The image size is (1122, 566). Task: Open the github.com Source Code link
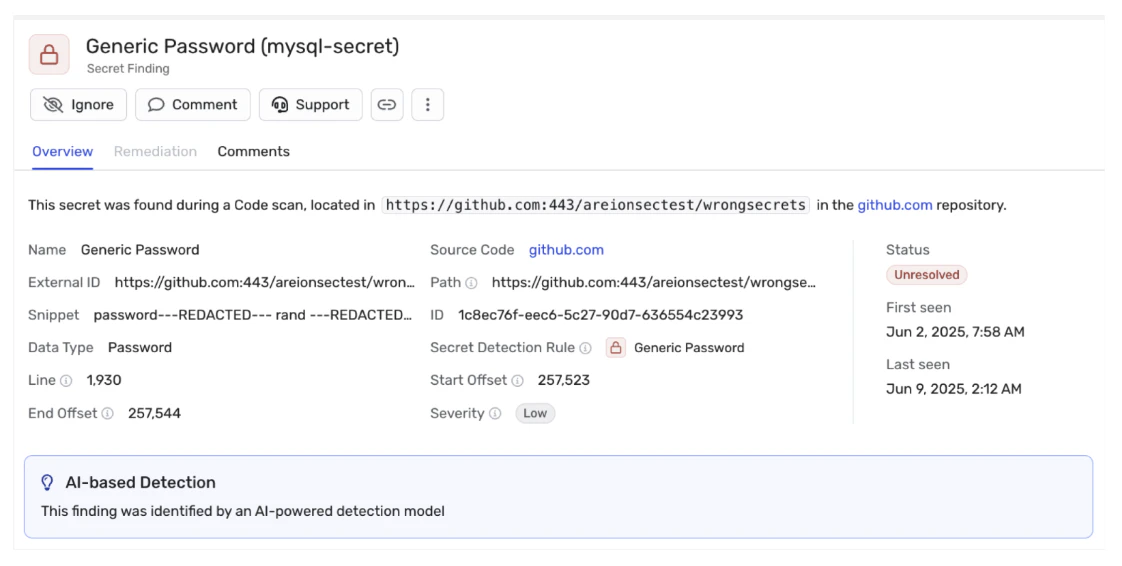coord(566,250)
